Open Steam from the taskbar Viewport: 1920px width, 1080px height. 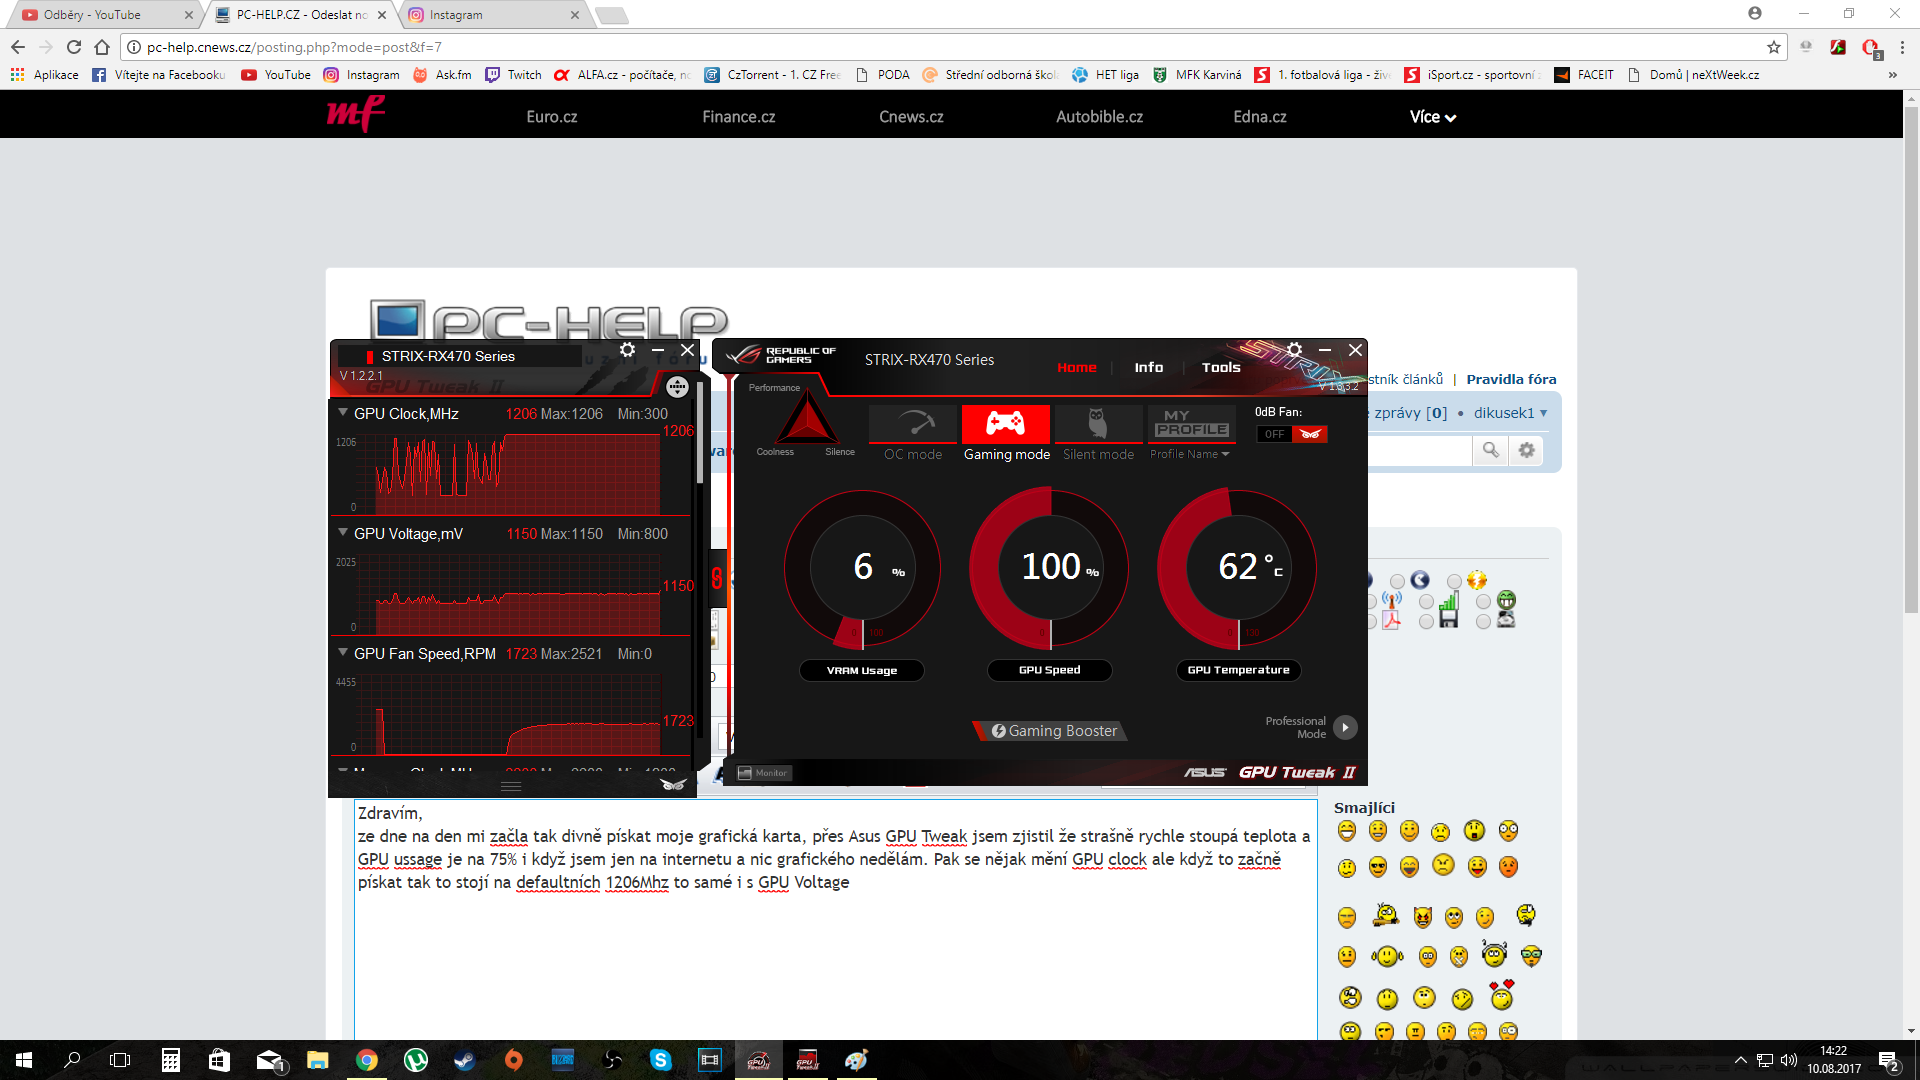pyautogui.click(x=464, y=1060)
